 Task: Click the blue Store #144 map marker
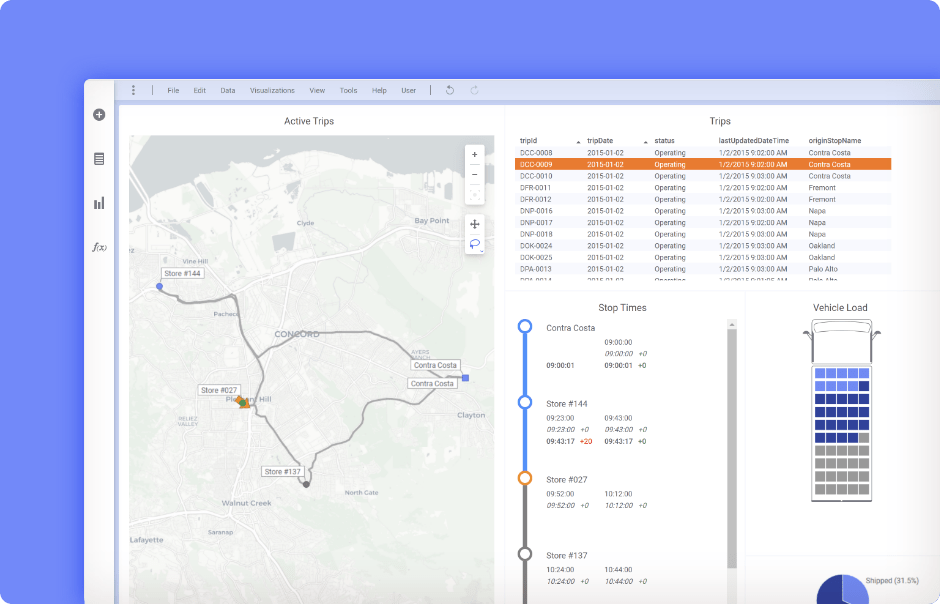coord(159,286)
